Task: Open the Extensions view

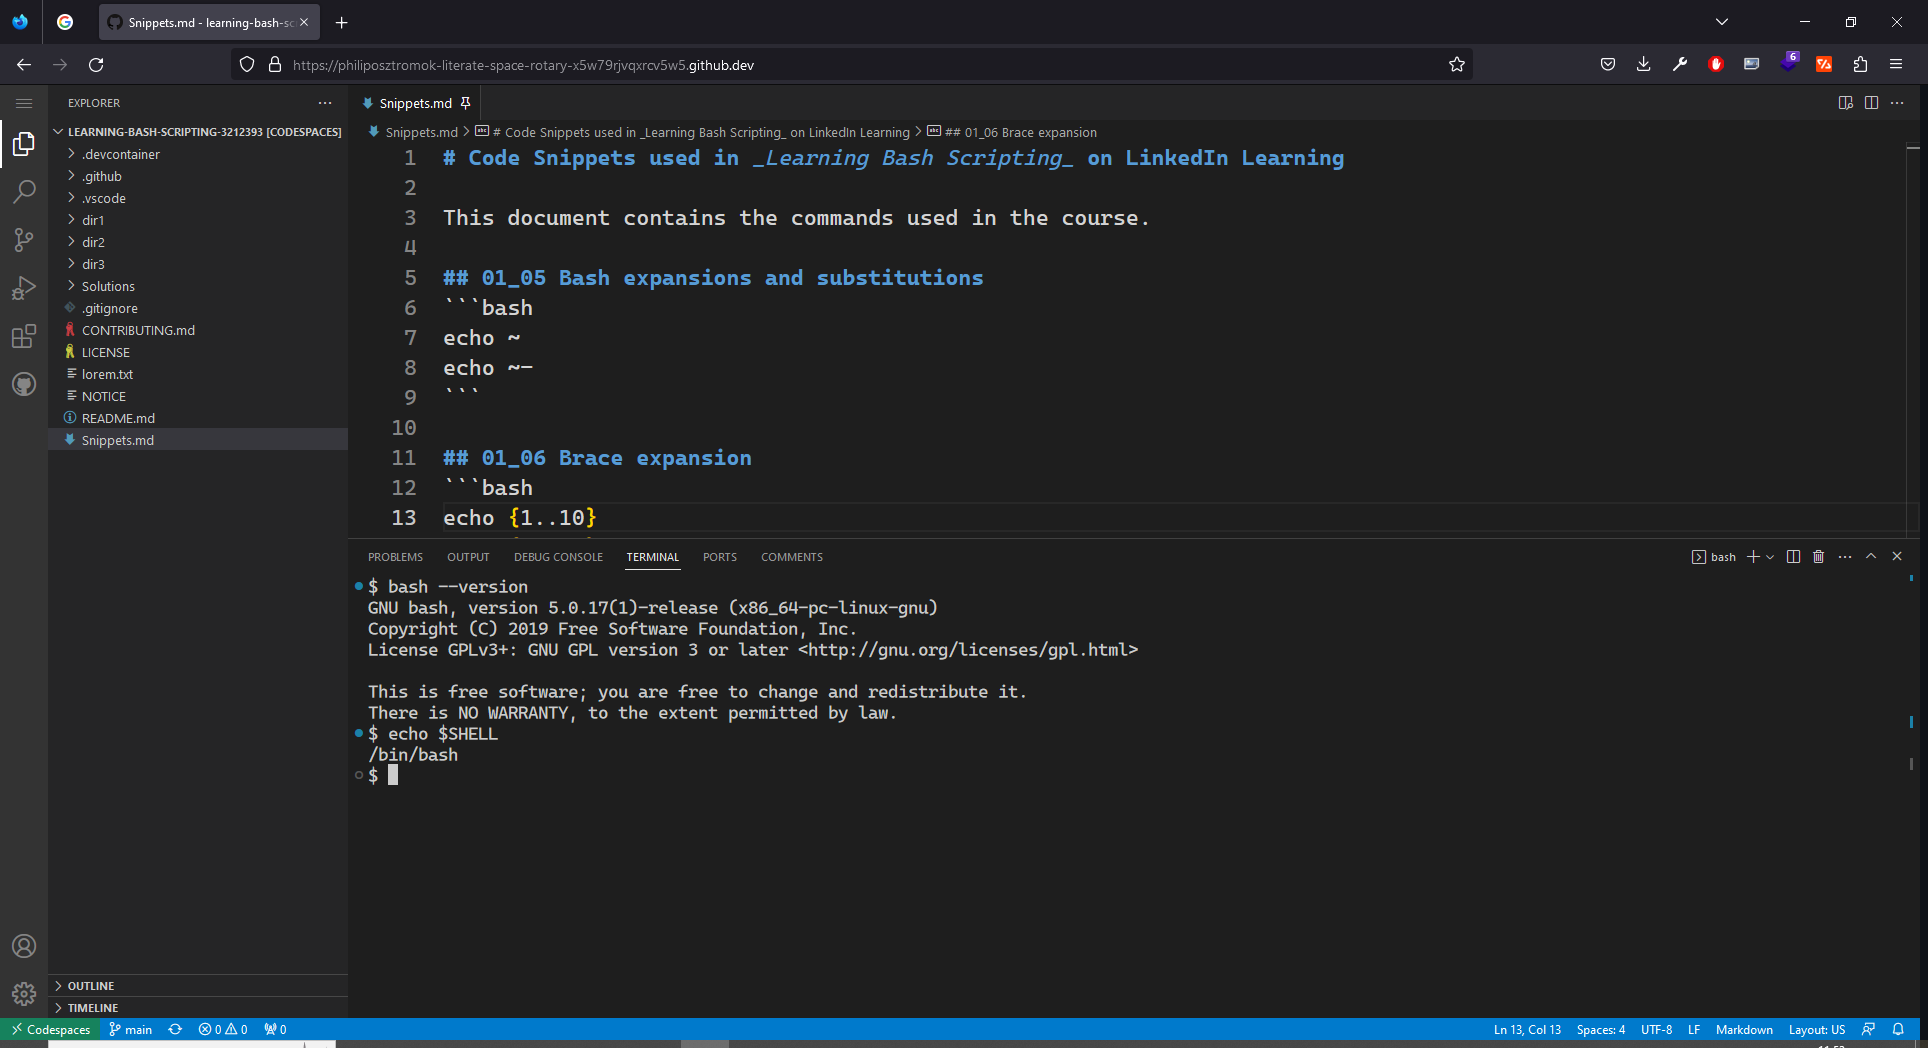Action: point(24,336)
